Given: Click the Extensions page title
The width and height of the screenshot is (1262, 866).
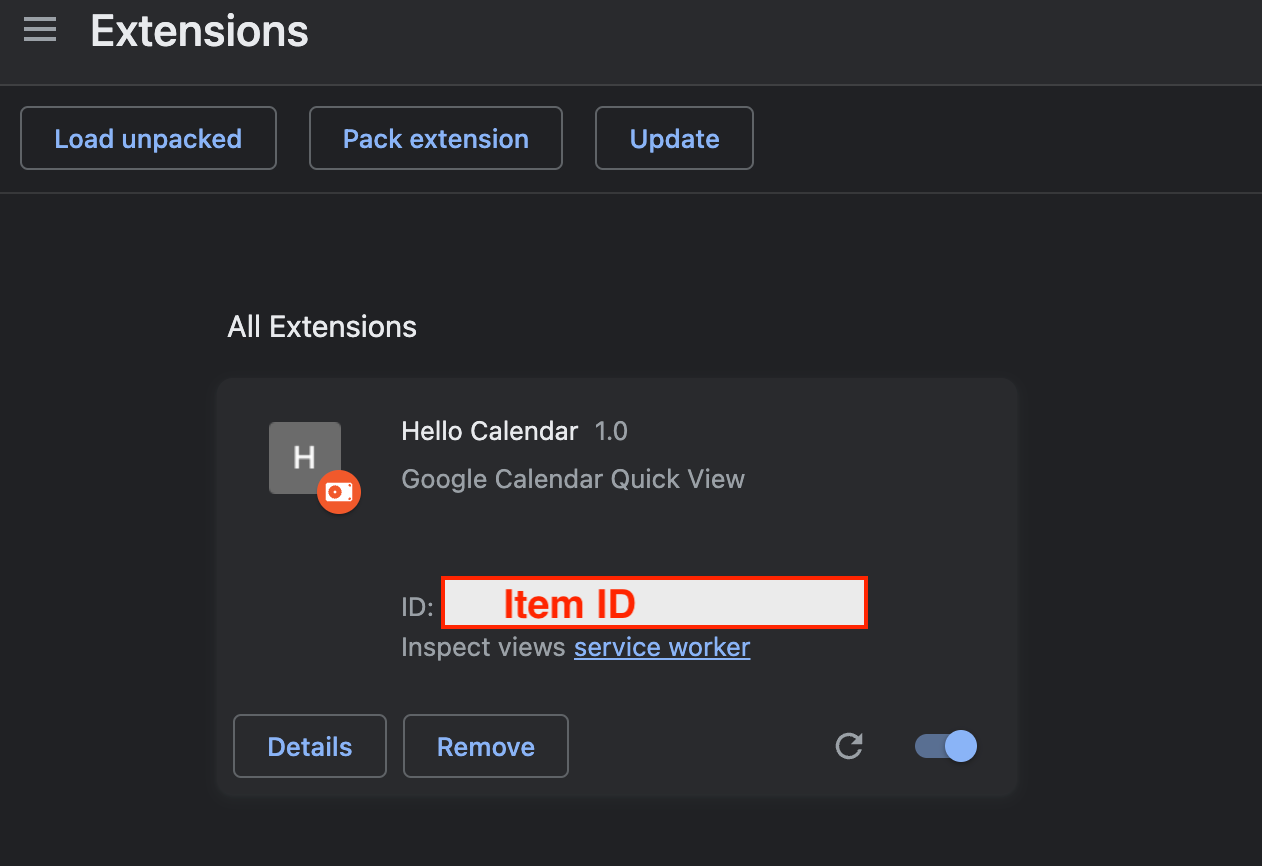Looking at the screenshot, I should pos(199,32).
